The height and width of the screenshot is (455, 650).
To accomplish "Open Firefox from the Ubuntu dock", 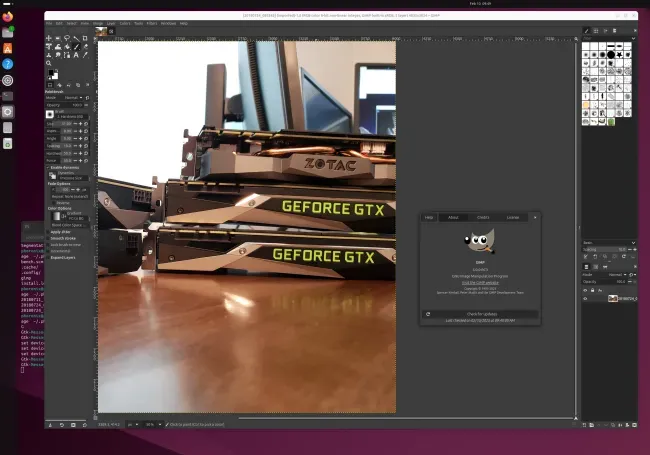I will pos(7,17).
